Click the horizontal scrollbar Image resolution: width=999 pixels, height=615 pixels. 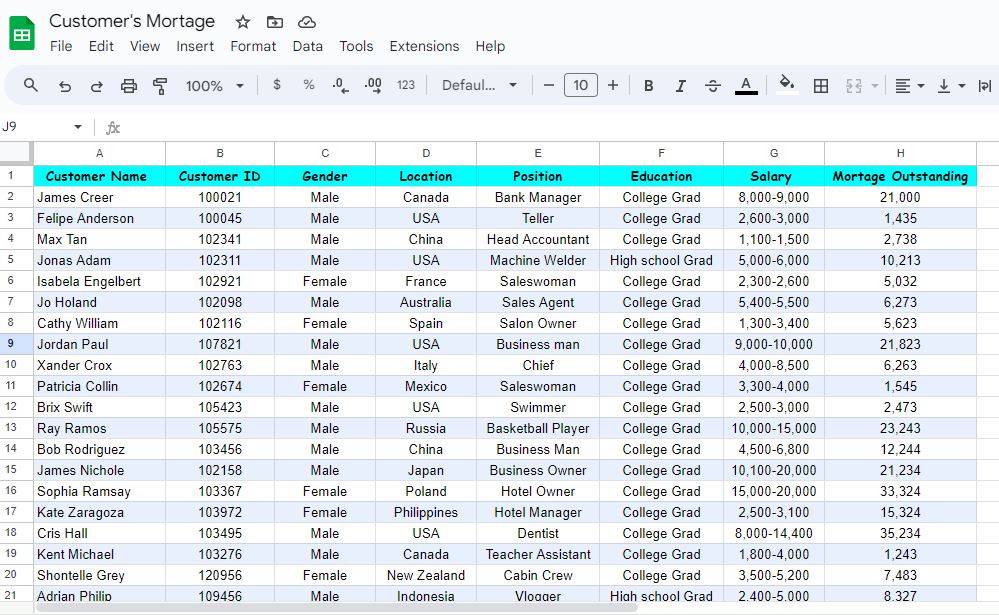click(x=336, y=607)
